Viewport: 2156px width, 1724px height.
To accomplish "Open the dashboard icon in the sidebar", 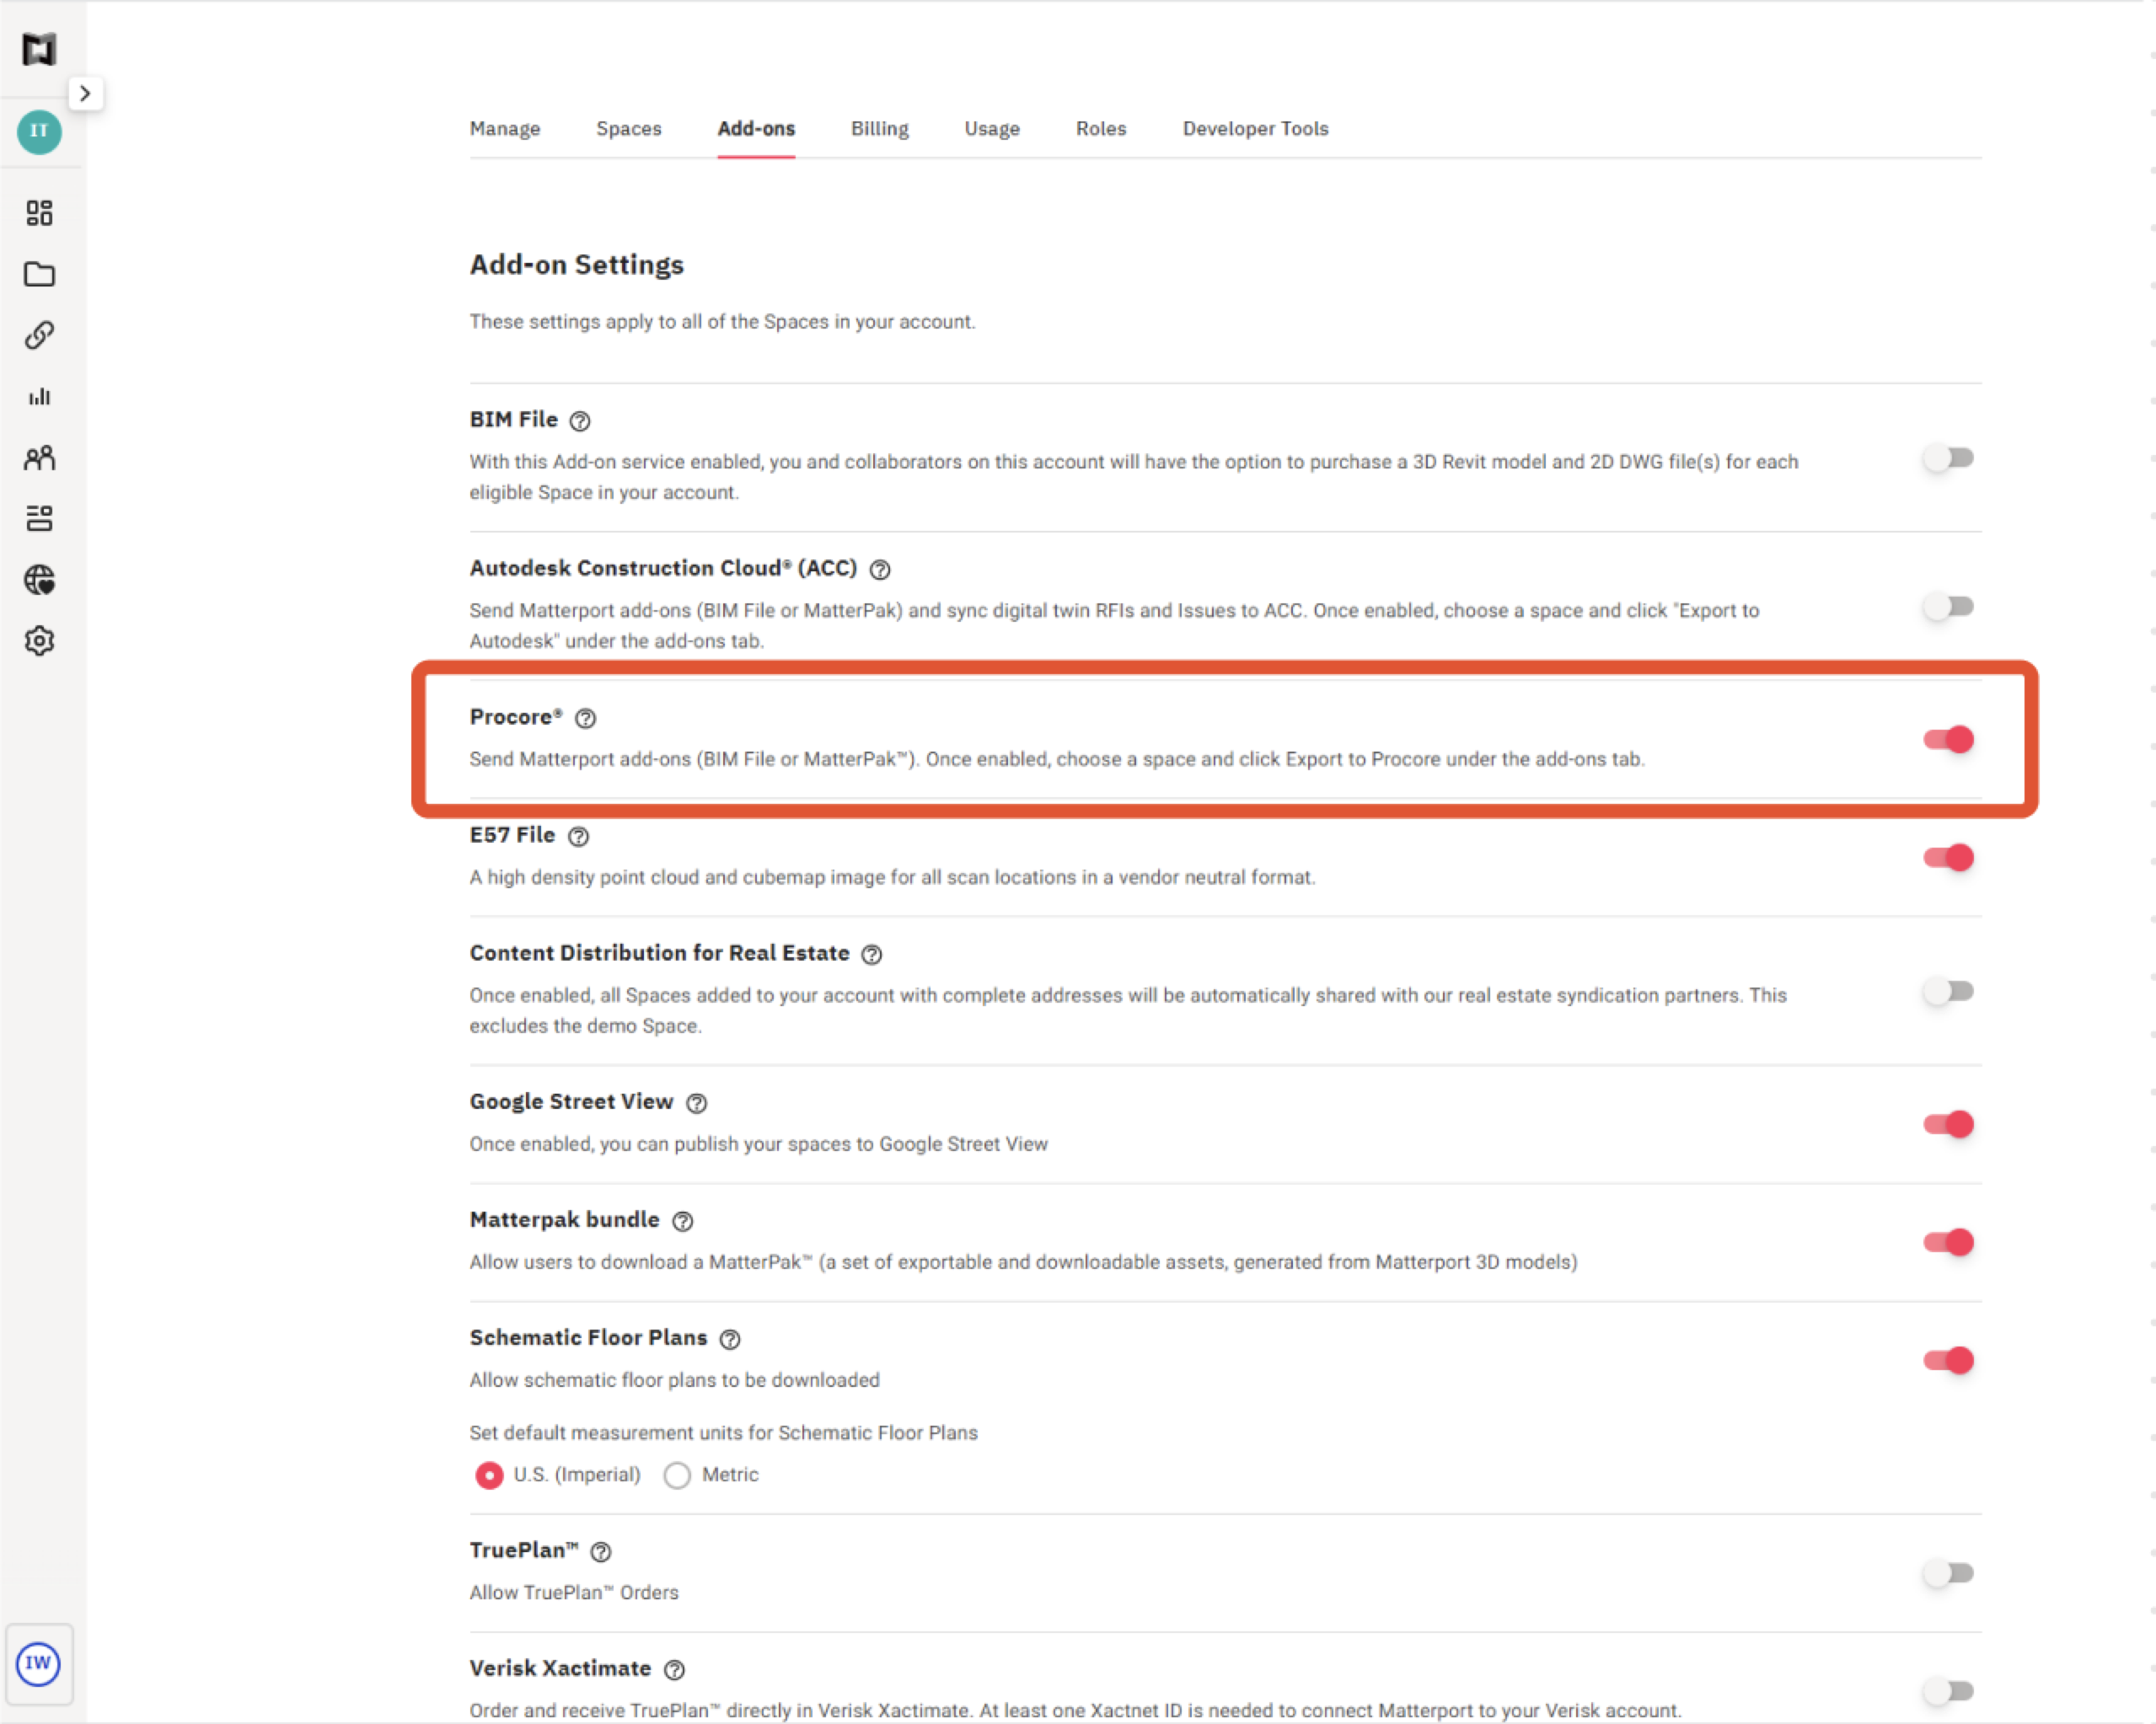I will [x=40, y=212].
